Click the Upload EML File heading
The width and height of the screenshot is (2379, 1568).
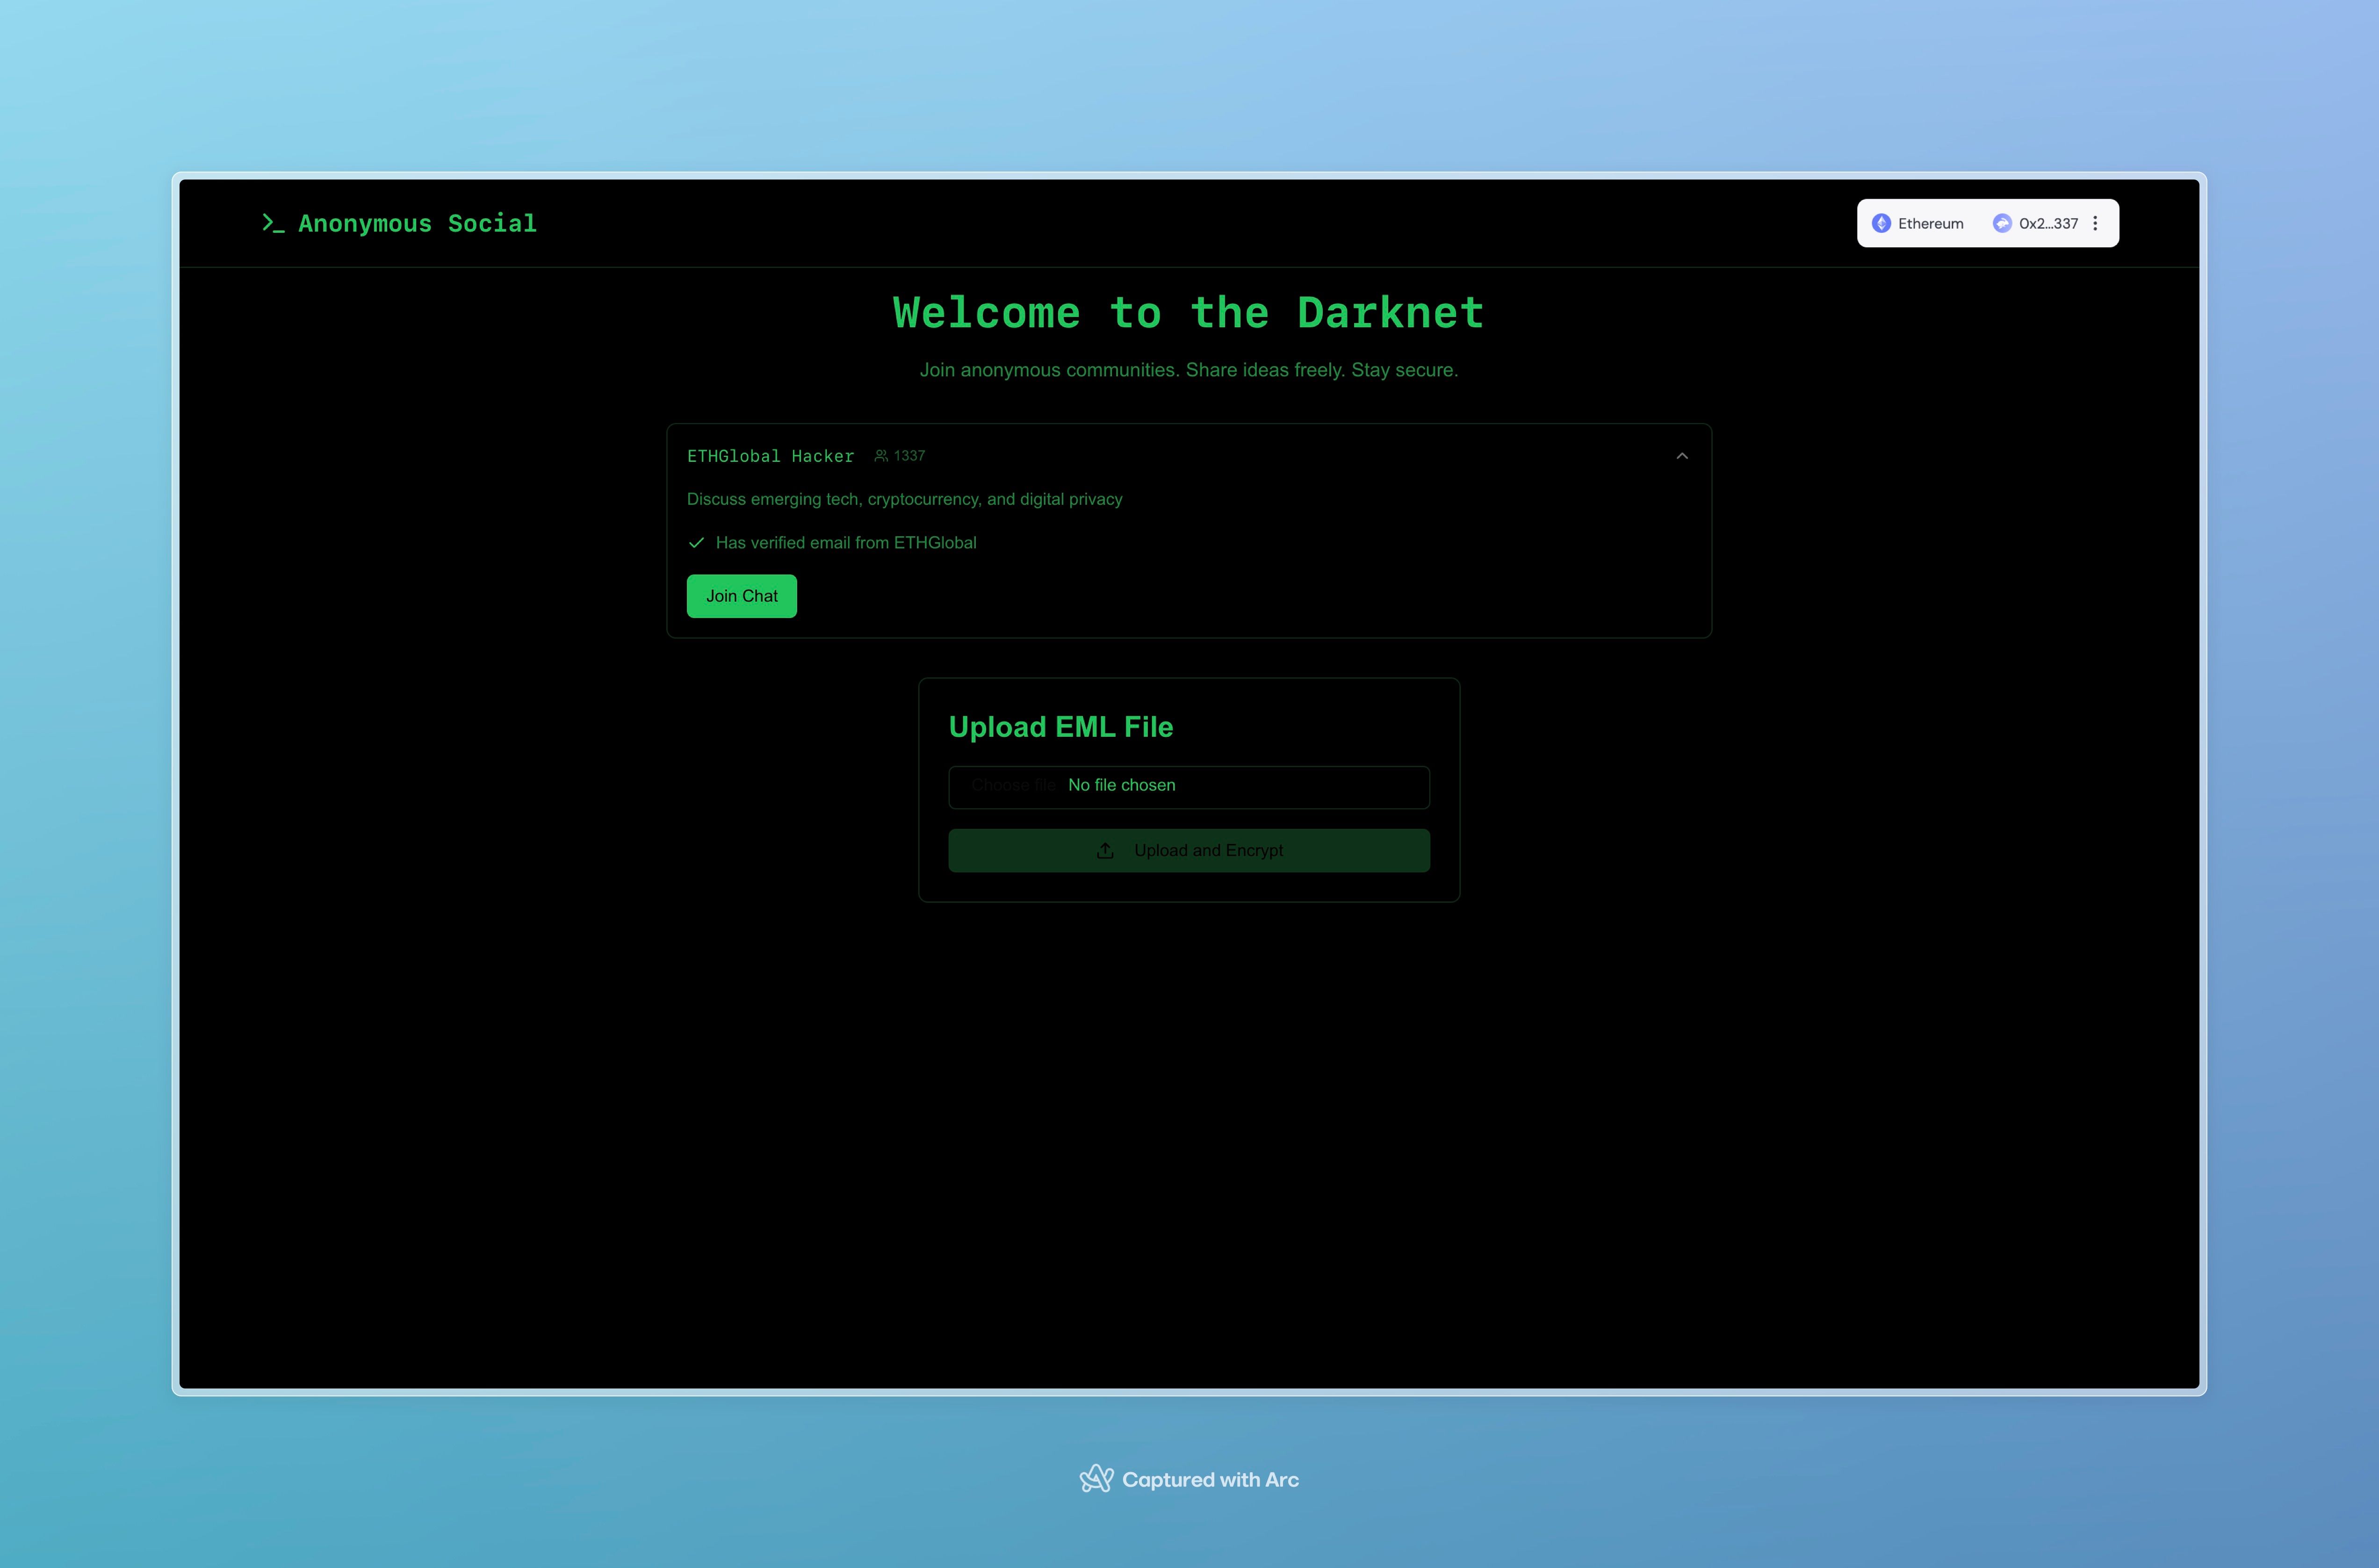(x=1061, y=727)
